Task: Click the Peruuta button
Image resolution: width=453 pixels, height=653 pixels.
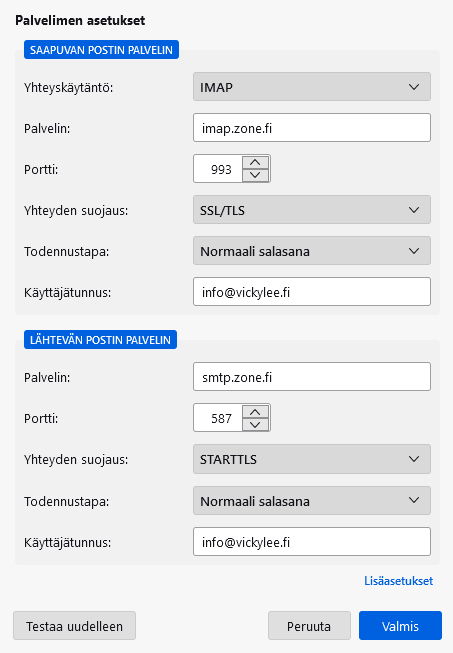Action: tap(309, 626)
